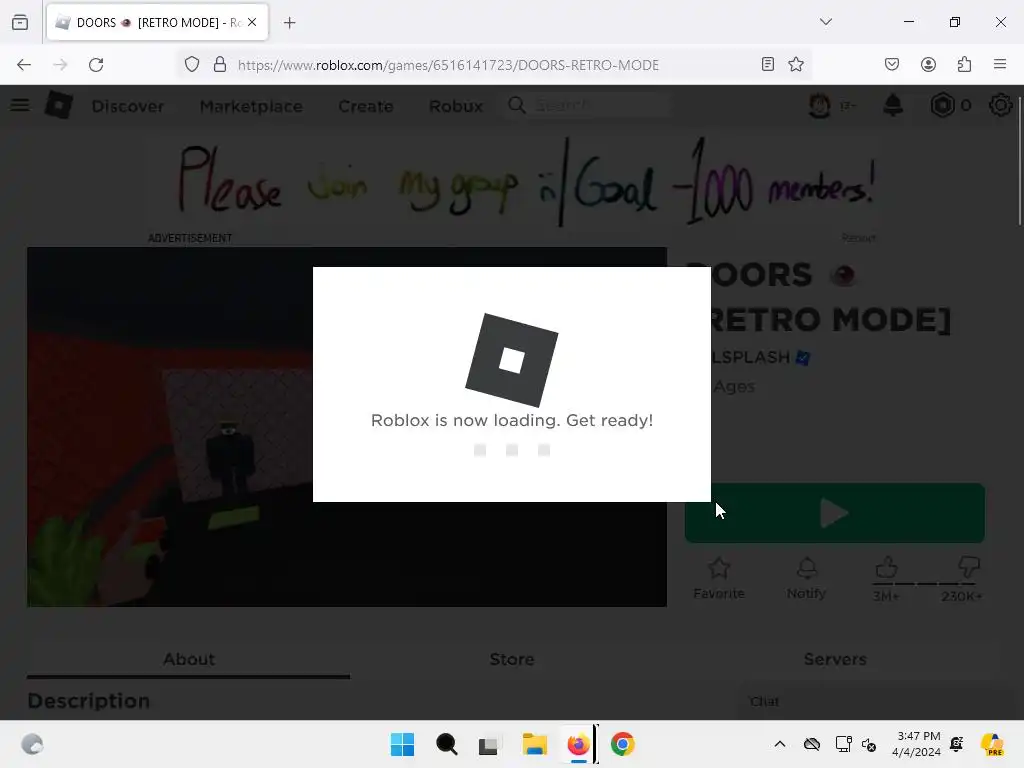Viewport: 1024px width, 768px height.
Task: Click the Roblox logo home icon
Action: pos(58,104)
